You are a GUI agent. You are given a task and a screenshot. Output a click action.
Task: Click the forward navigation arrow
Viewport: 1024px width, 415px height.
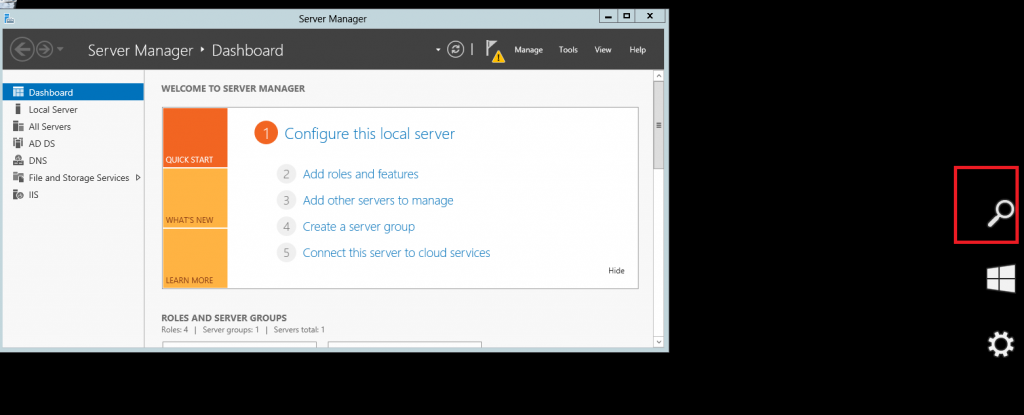[x=44, y=50]
